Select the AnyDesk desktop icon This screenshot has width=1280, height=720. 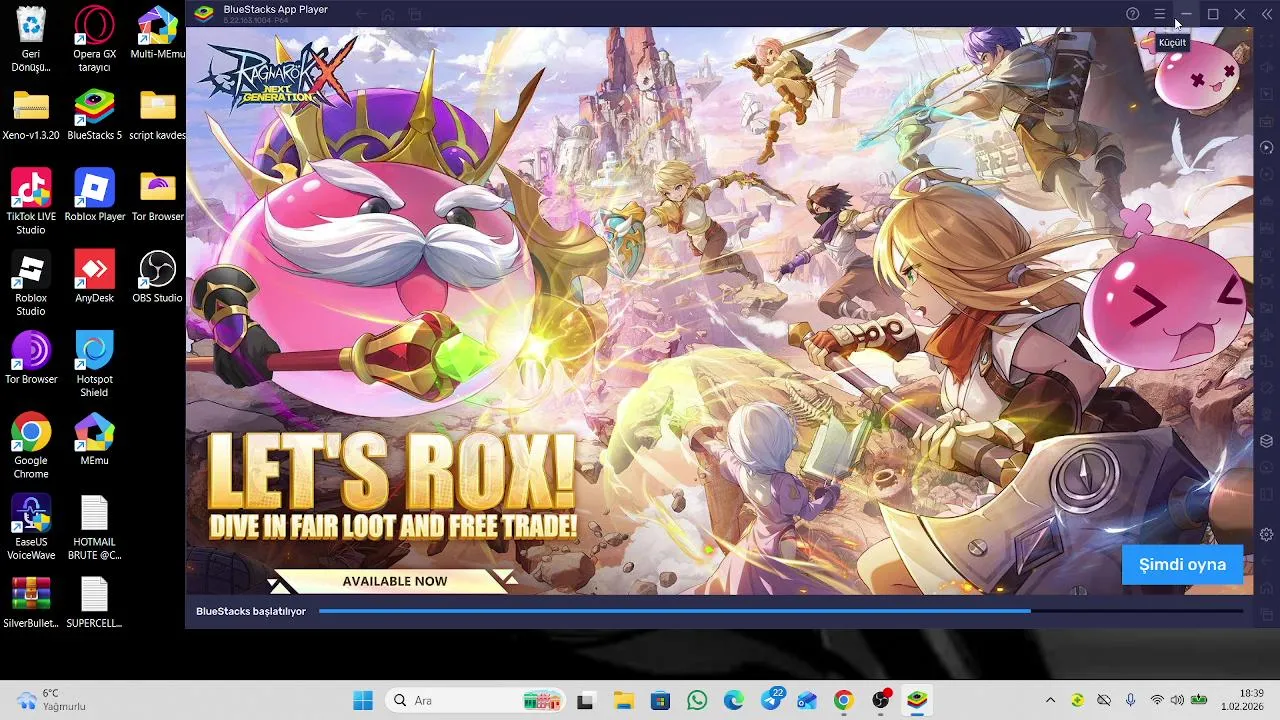94,277
